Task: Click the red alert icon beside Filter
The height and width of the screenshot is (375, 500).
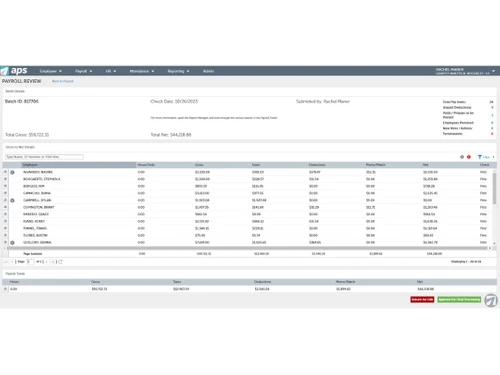Action: pos(469,157)
